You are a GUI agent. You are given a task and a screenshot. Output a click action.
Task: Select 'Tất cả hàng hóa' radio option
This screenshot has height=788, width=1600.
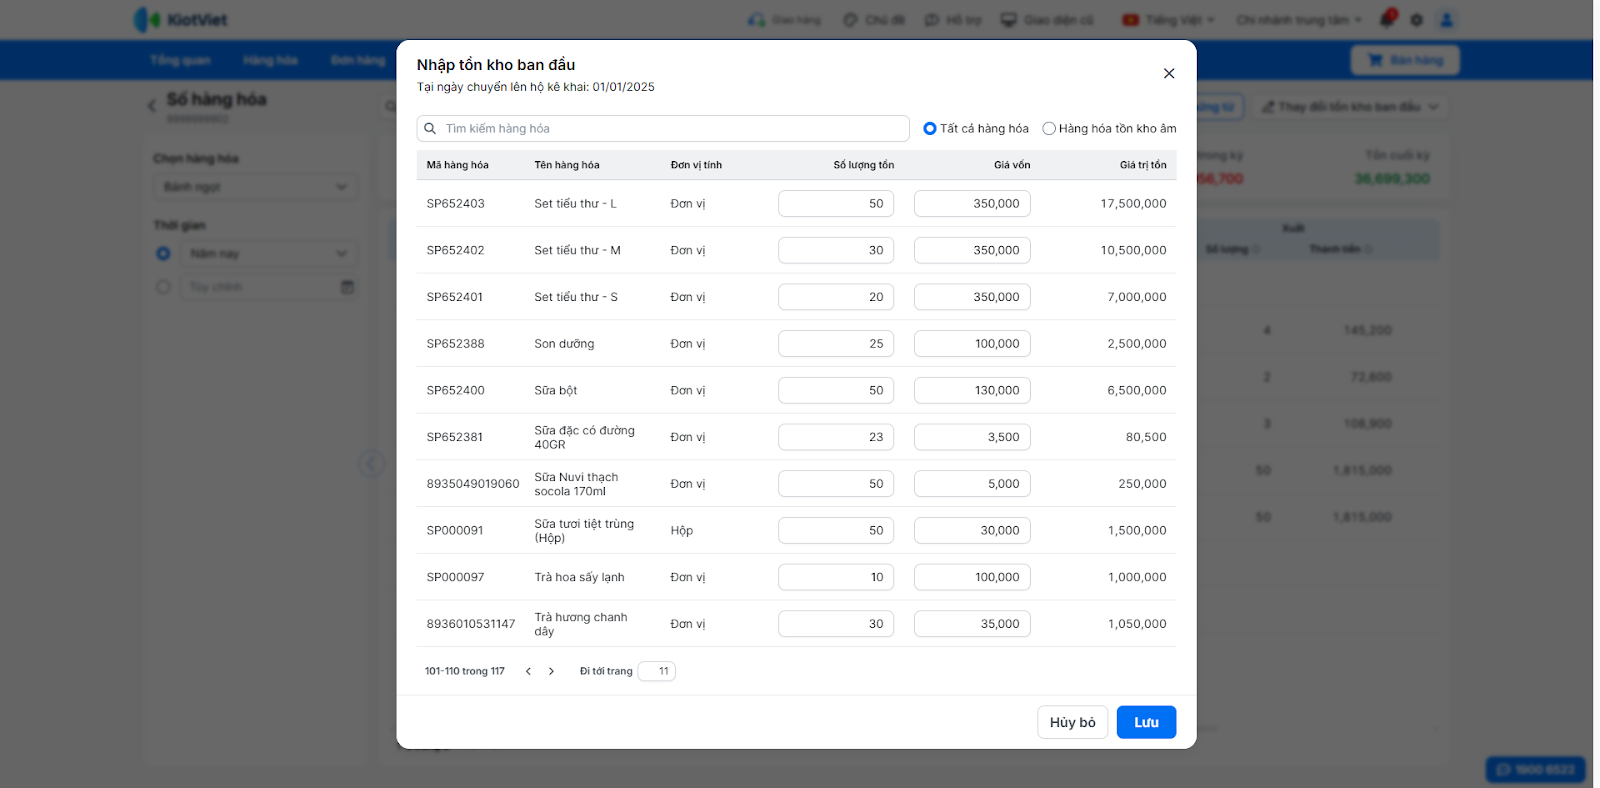[x=930, y=128]
